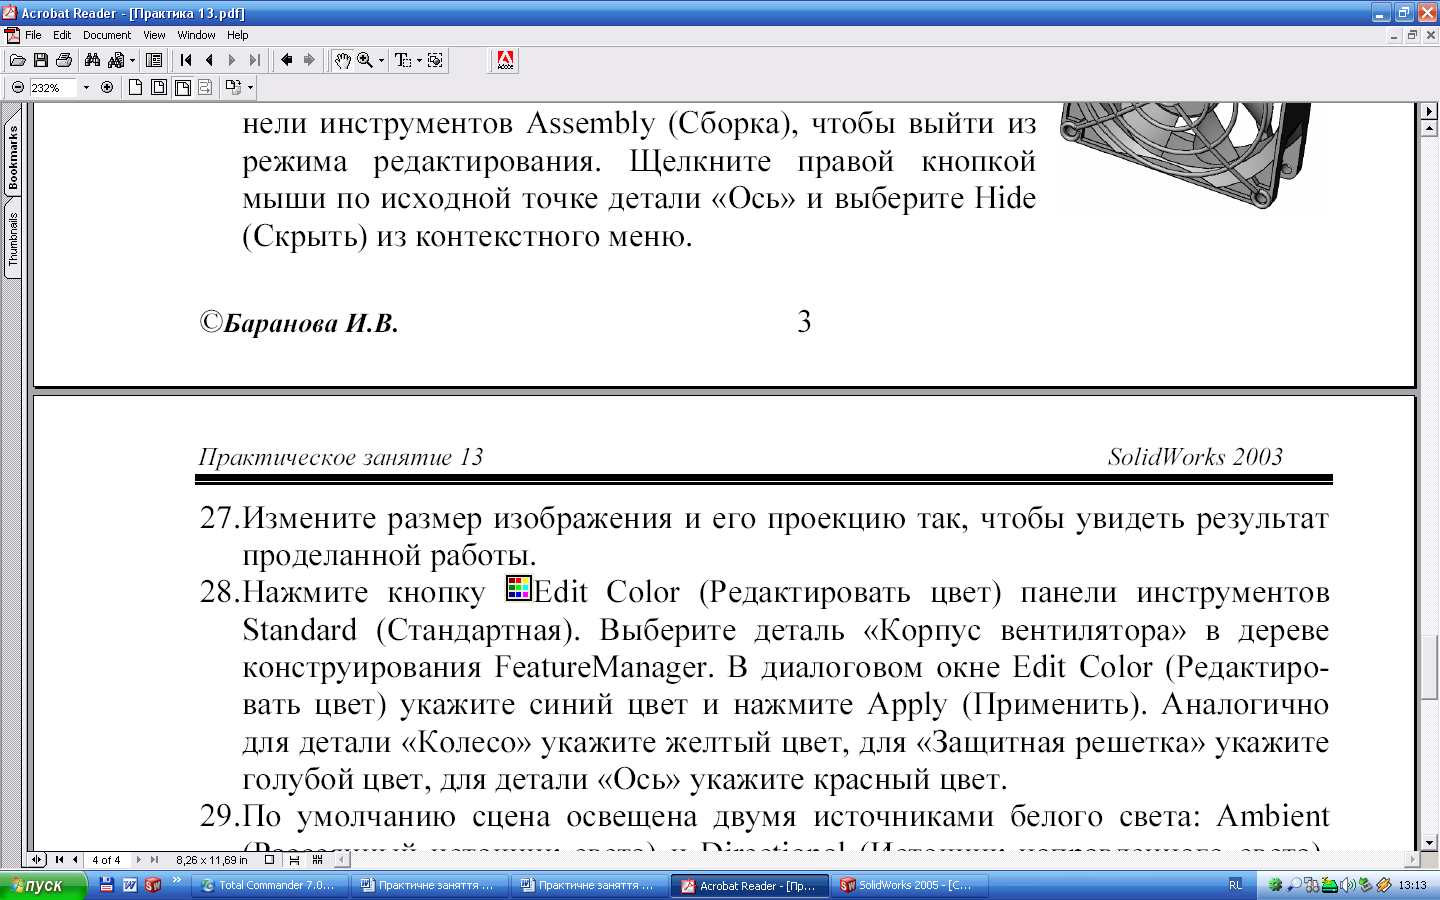Click the Reflow icon
Image resolution: width=1440 pixels, height=900 pixels.
pos(205,88)
